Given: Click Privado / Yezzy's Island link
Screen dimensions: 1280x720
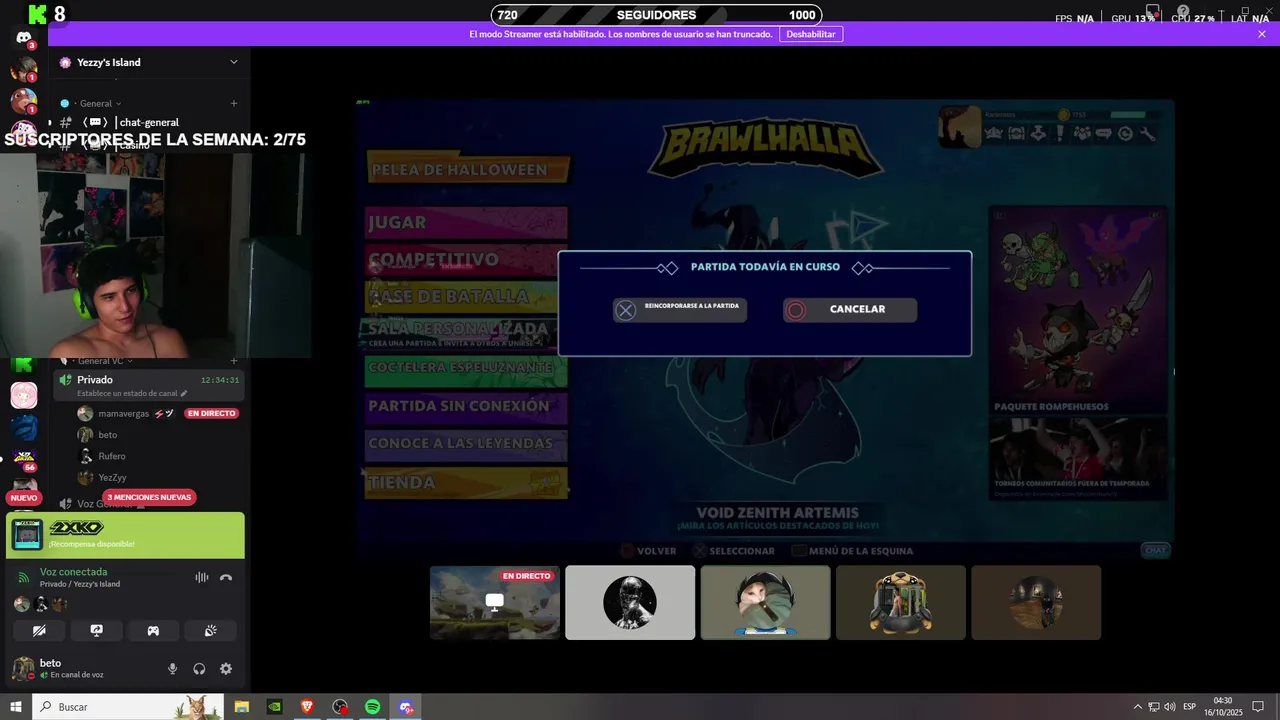Looking at the screenshot, I should [x=80, y=584].
